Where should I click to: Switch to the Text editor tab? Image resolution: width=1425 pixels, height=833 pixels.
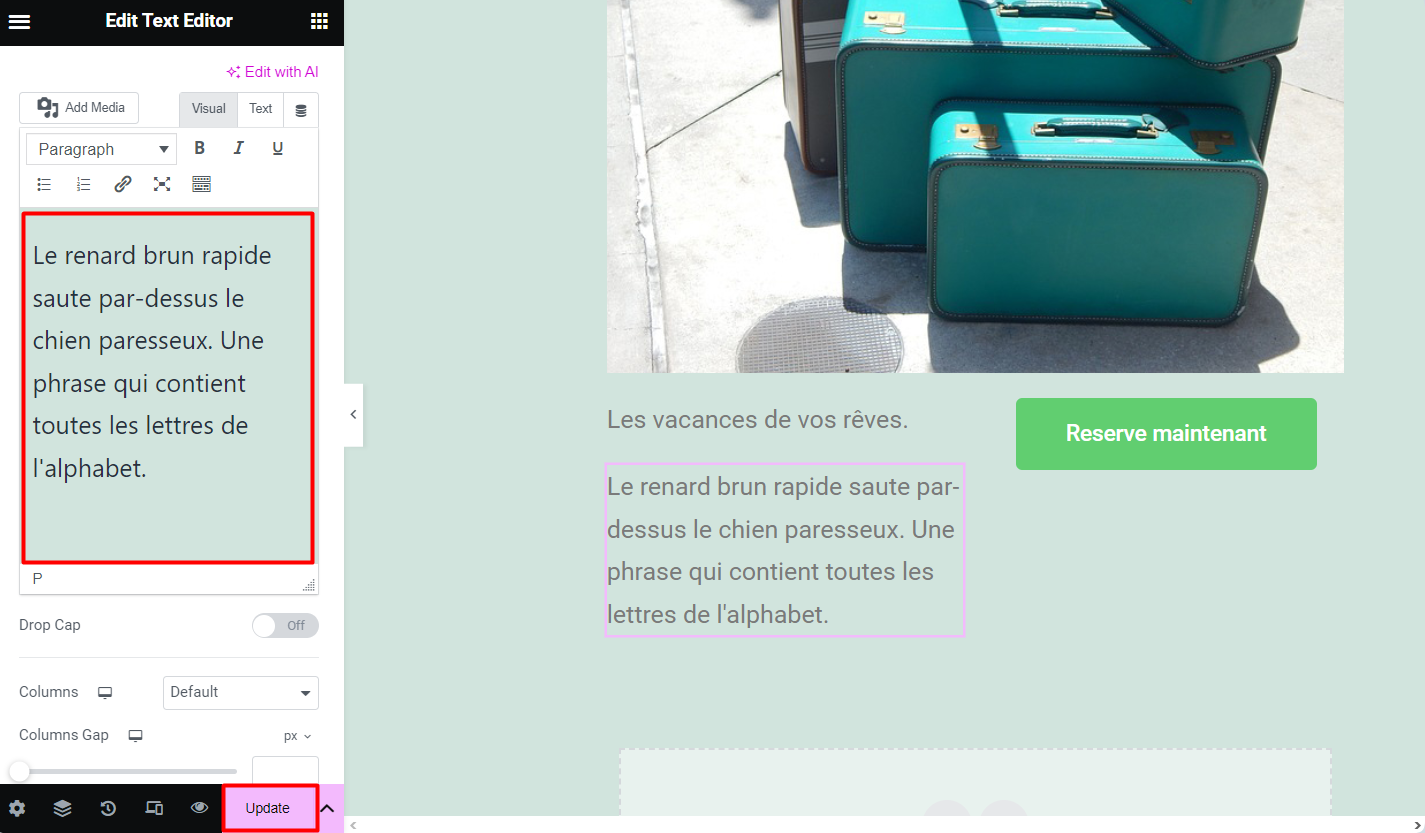coord(261,109)
